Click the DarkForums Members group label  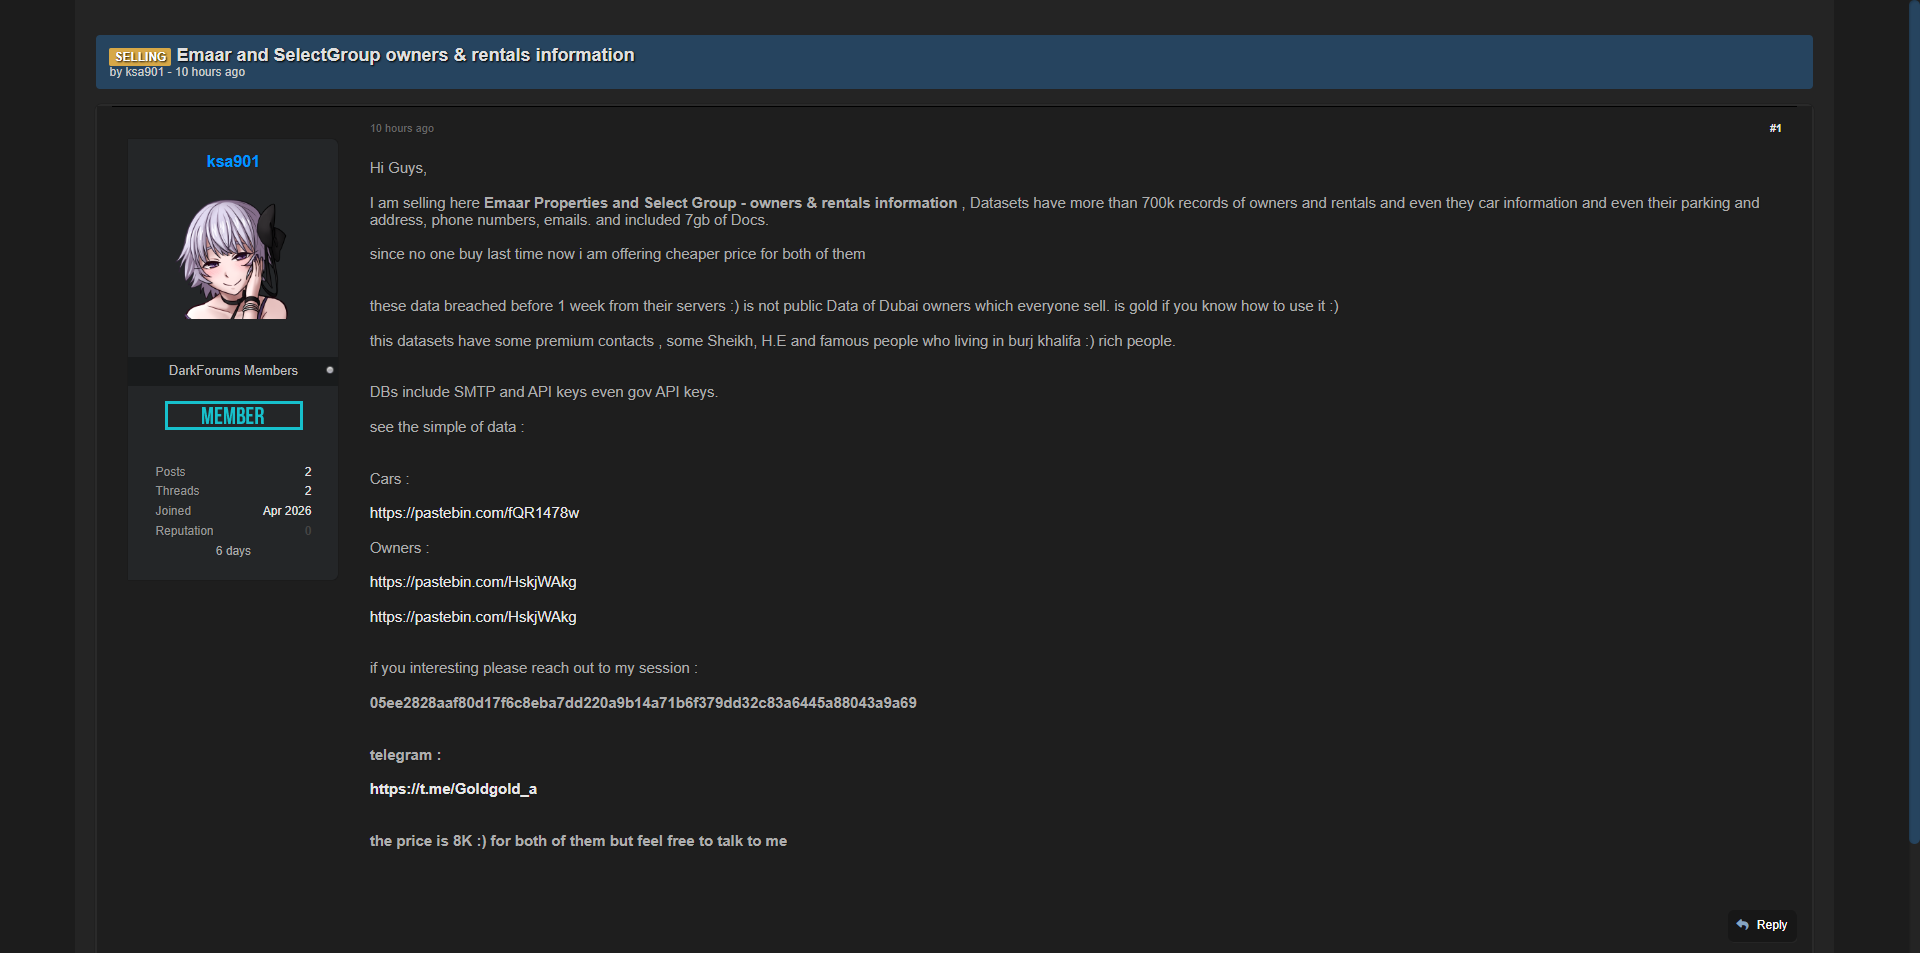(233, 371)
